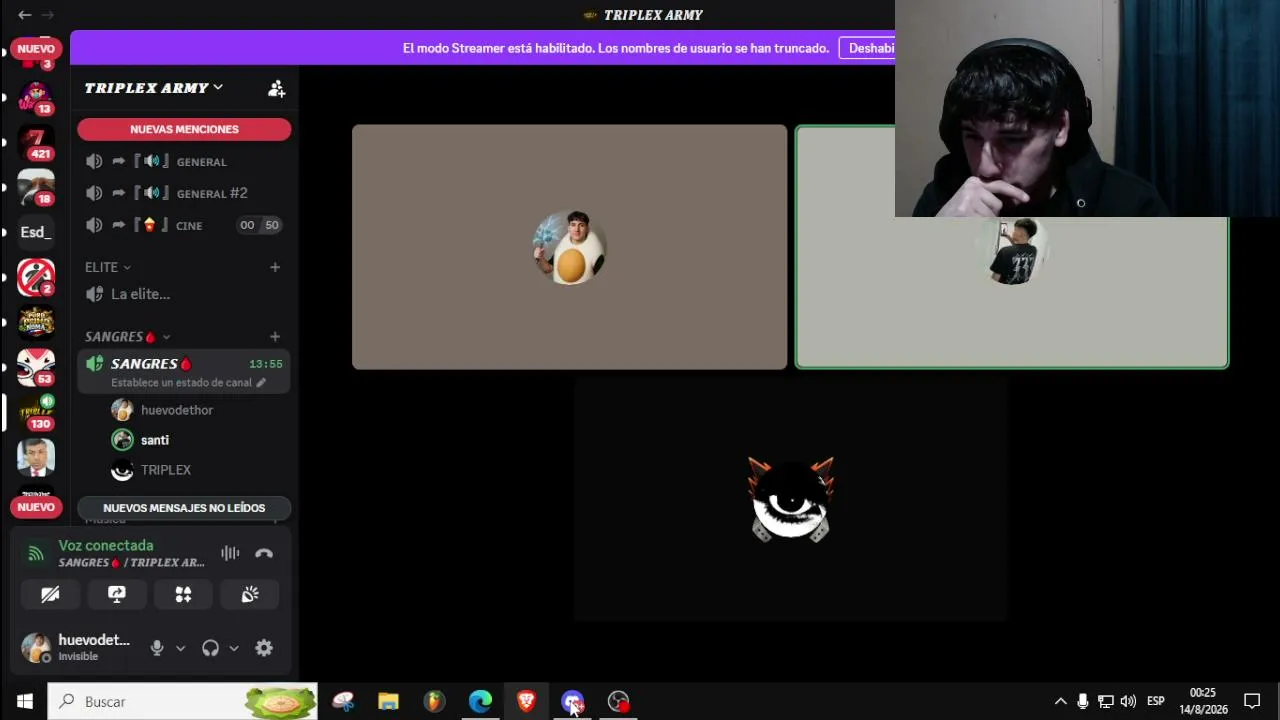Select the SANGRES voice channel
This screenshot has width=1280, height=720.
pyautogui.click(x=184, y=372)
